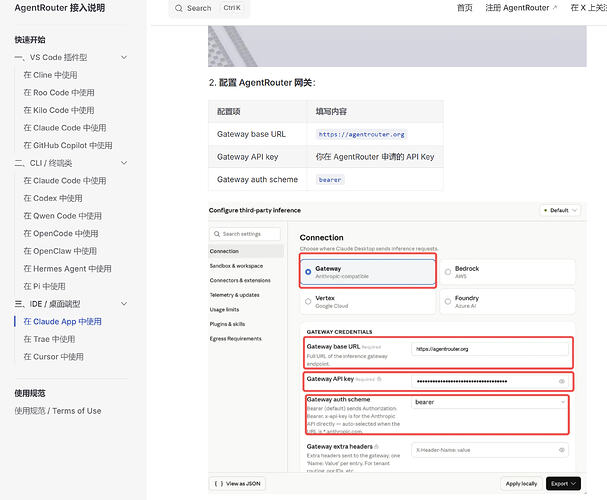The image size is (607, 500).
Task: Click the eye icon in Gateway extra headers field
Action: tap(562, 450)
